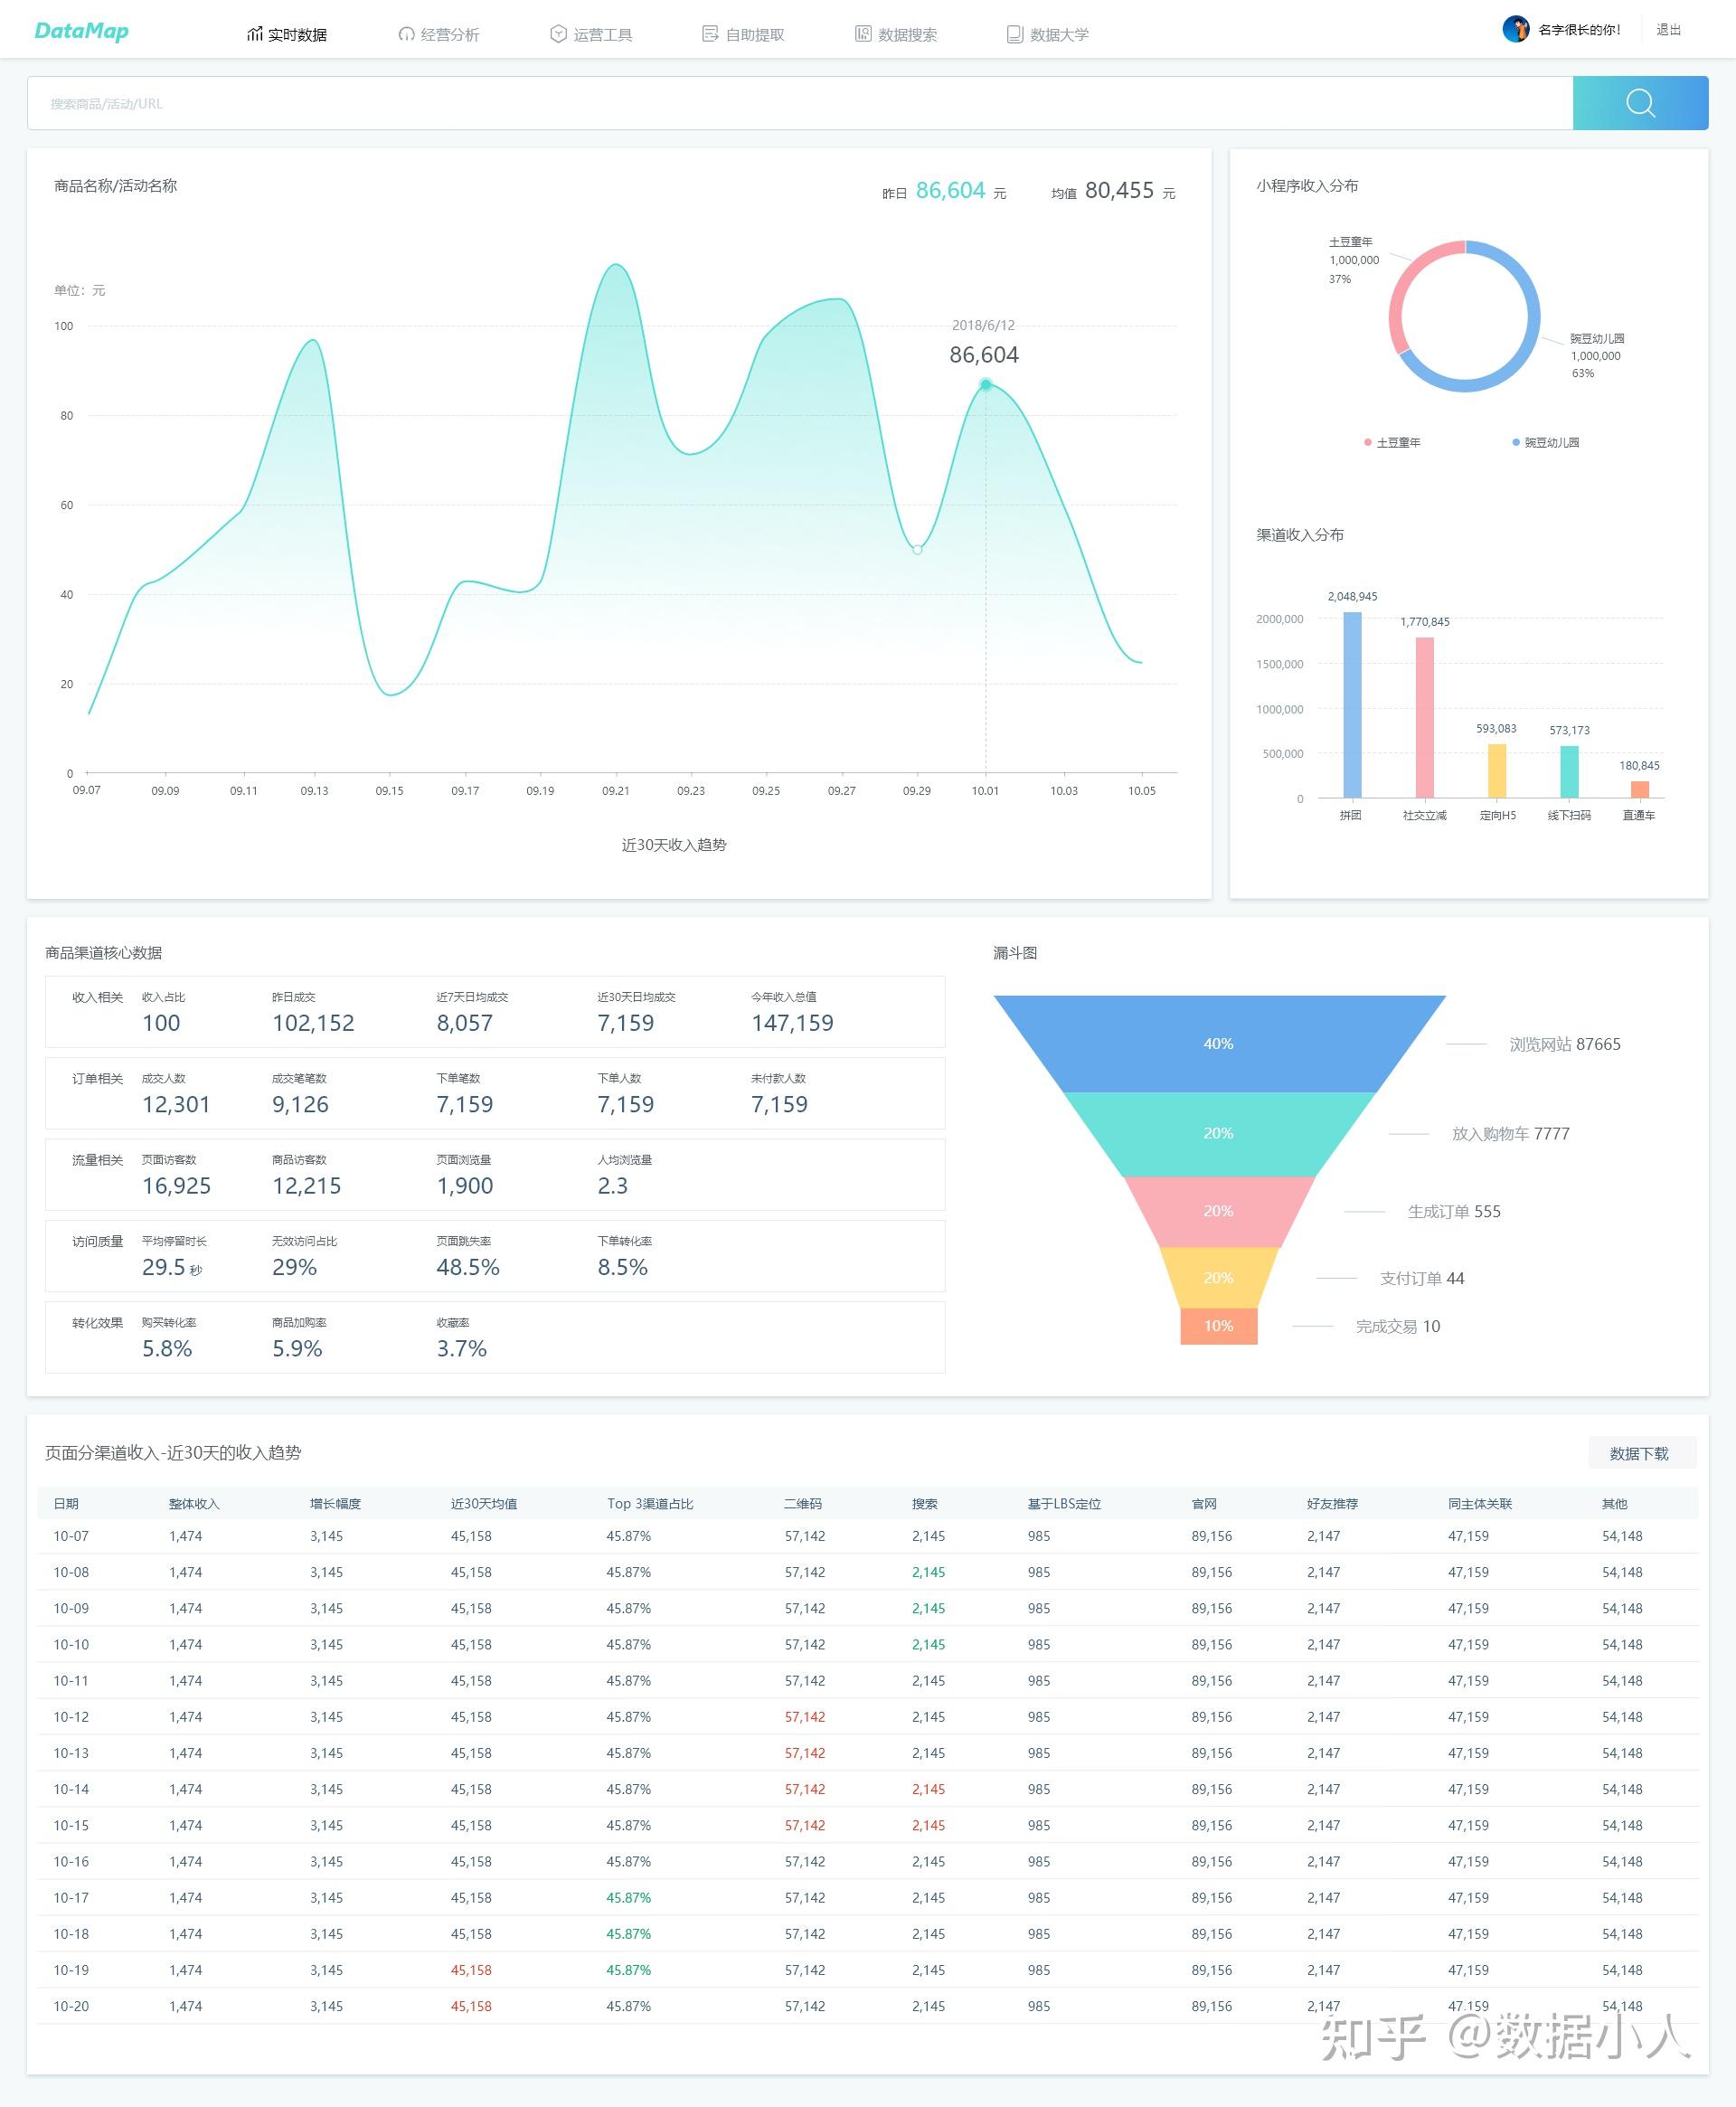
Task: Click the 数据下载 button
Action: tap(1641, 1453)
